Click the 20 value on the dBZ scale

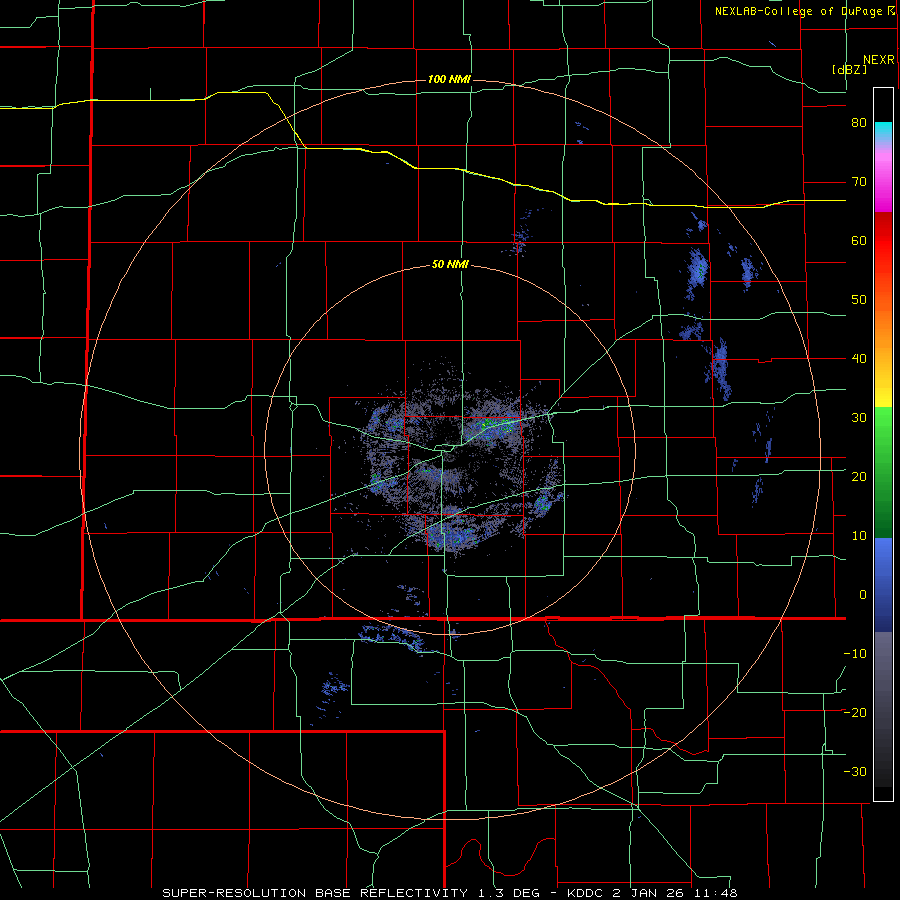point(859,476)
